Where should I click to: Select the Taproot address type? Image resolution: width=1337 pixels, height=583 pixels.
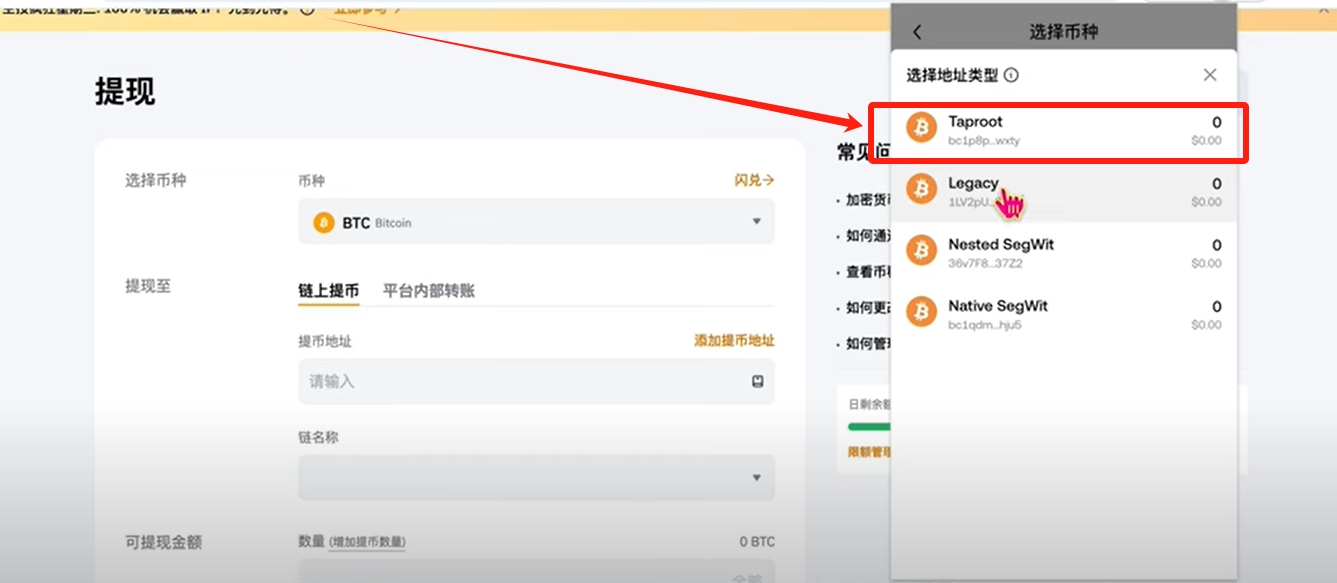click(x=1063, y=132)
